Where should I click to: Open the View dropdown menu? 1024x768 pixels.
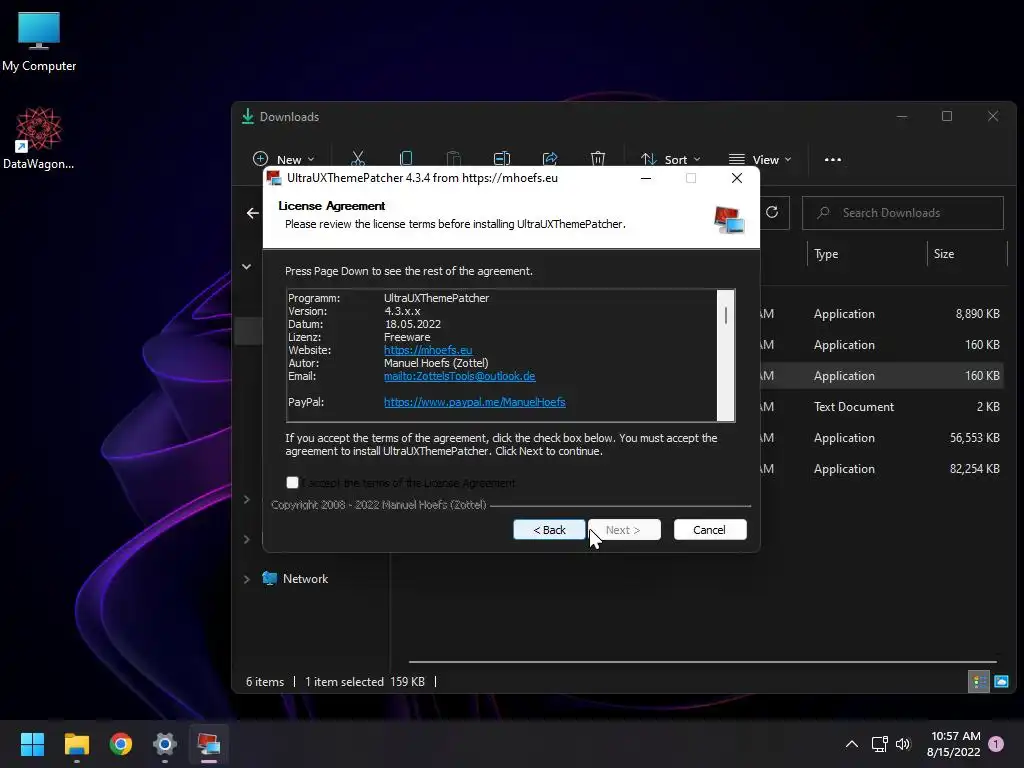tap(760, 159)
